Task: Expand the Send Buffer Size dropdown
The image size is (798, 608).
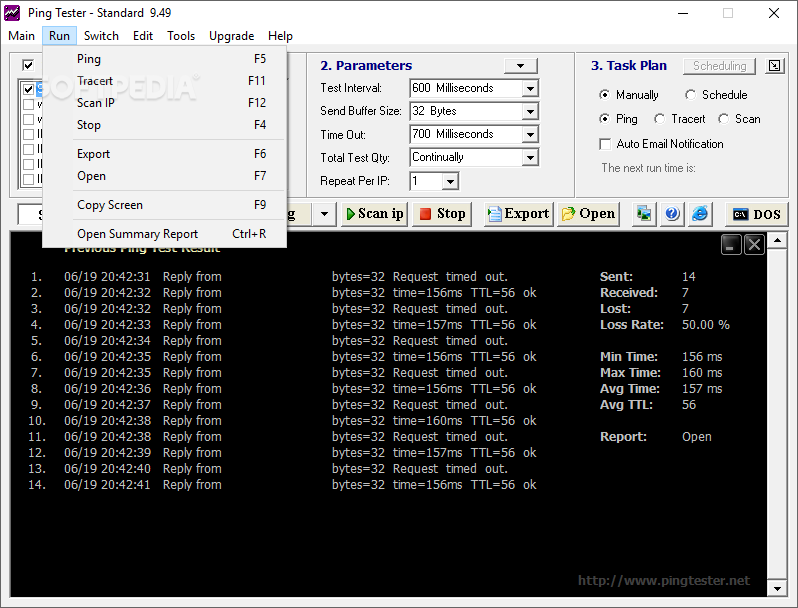Action: point(530,111)
